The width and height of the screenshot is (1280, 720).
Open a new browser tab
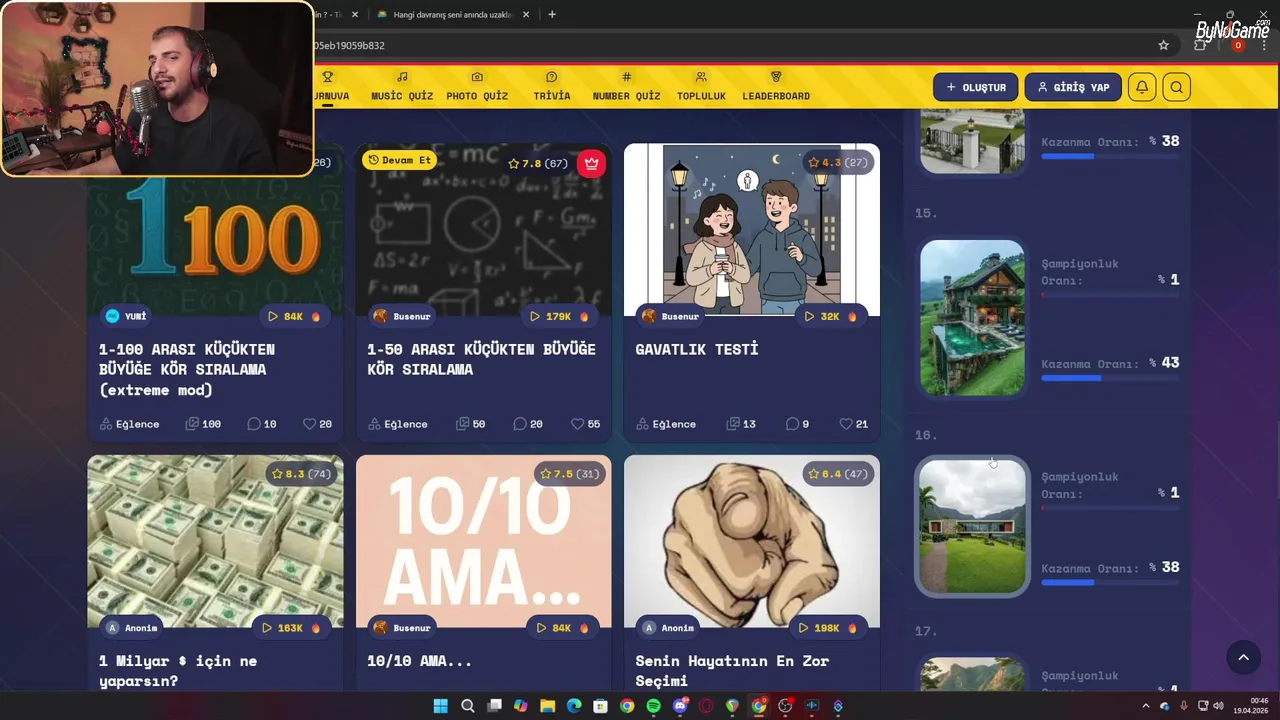tap(552, 14)
